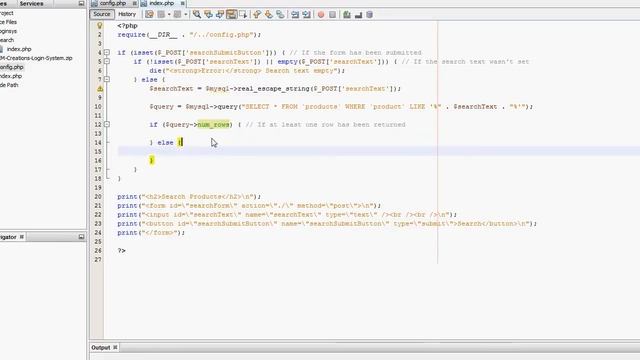Click the Back navigation toolbar button
The image size is (640, 360).
(161, 14)
